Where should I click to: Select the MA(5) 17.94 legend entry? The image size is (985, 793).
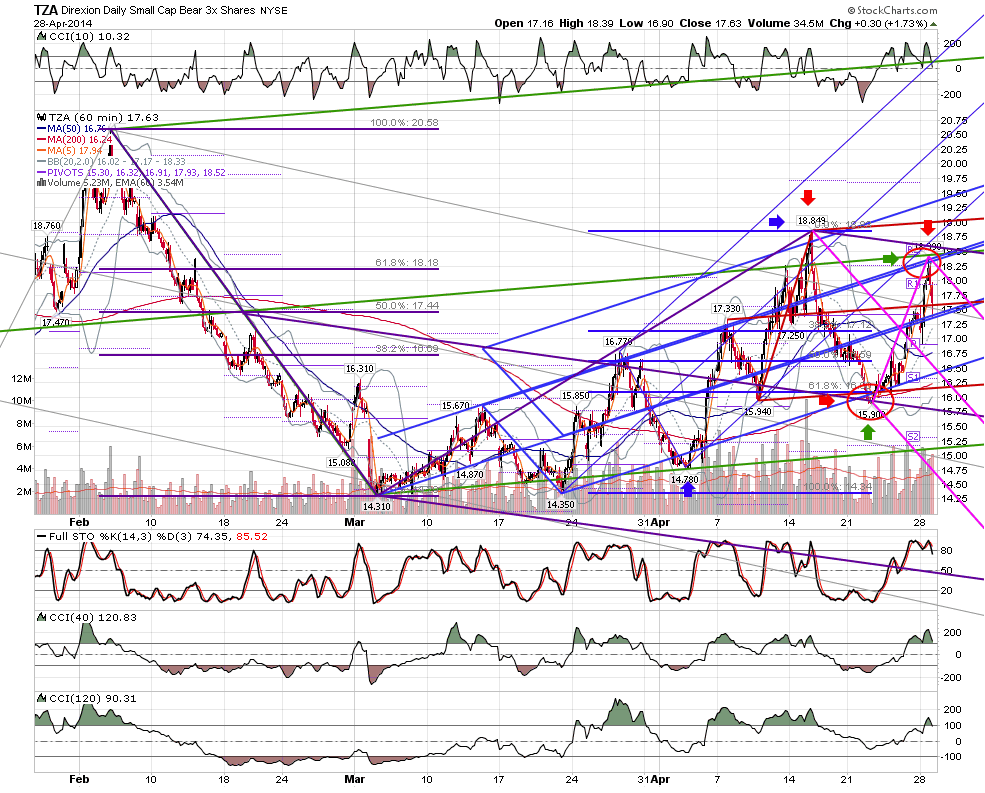72,150
